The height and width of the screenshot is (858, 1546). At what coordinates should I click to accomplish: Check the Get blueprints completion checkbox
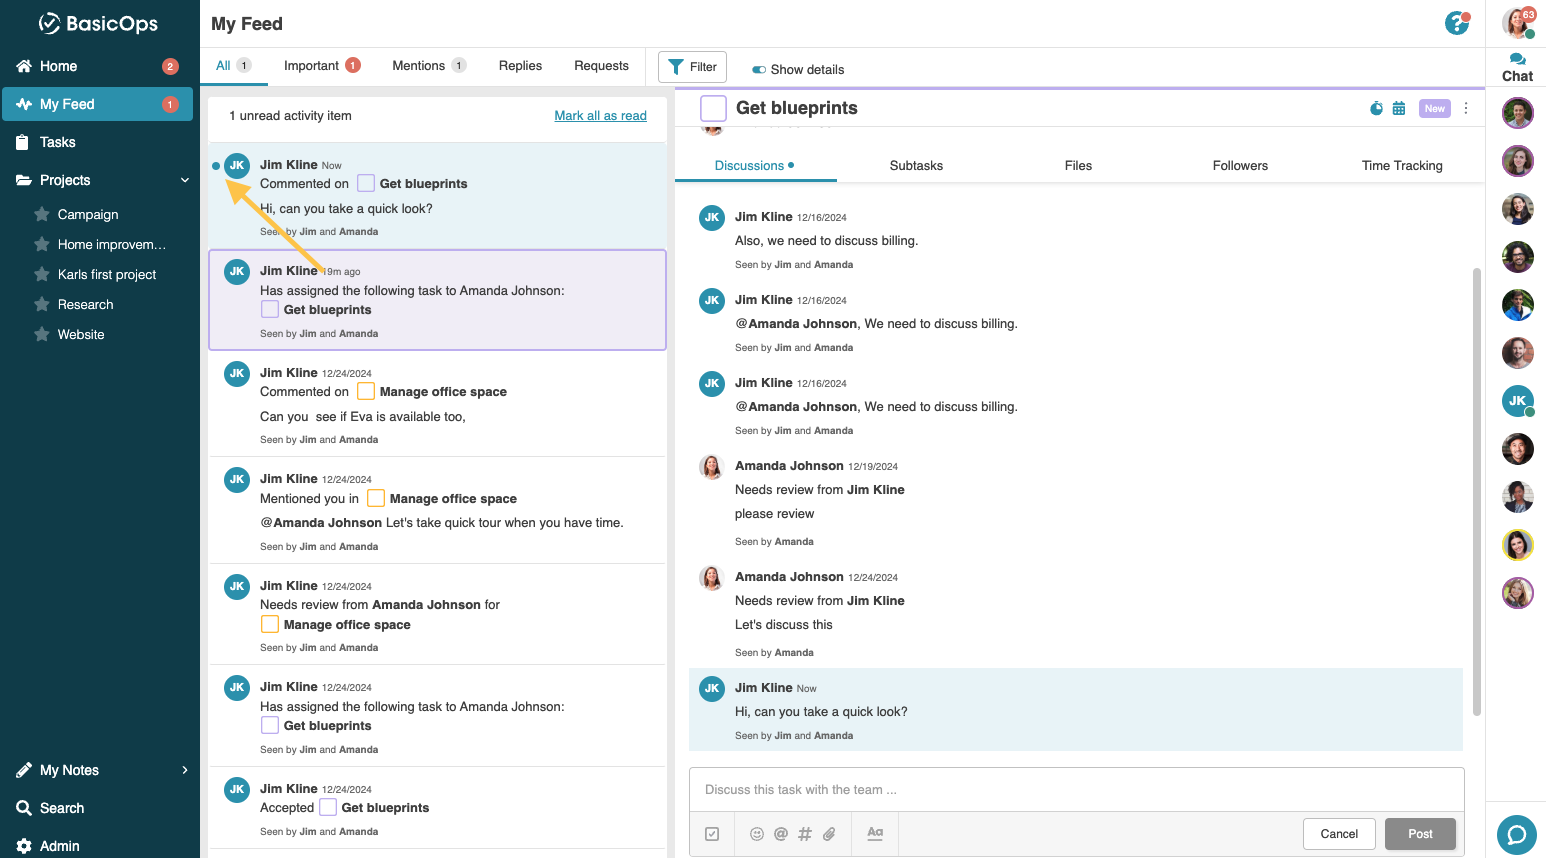pos(711,107)
